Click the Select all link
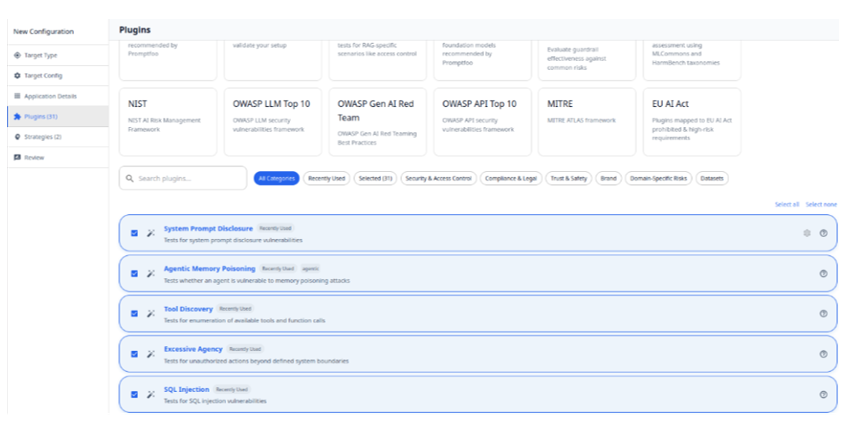The image size is (853, 427). point(786,204)
